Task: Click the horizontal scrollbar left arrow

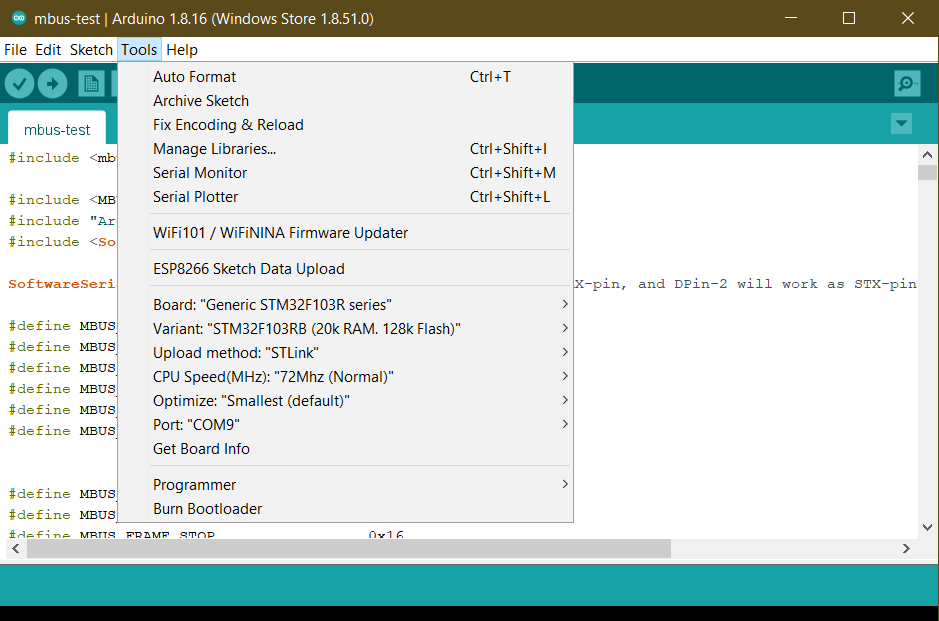Action: 16,549
